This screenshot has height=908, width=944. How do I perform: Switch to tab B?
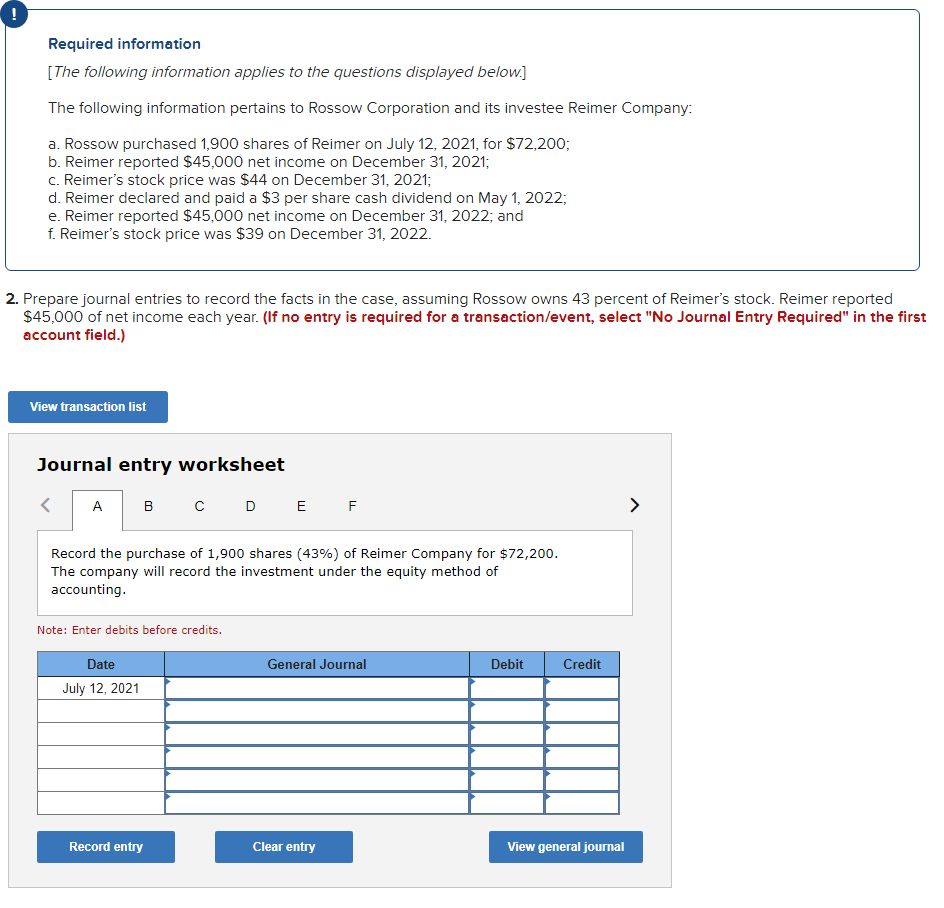(x=148, y=506)
